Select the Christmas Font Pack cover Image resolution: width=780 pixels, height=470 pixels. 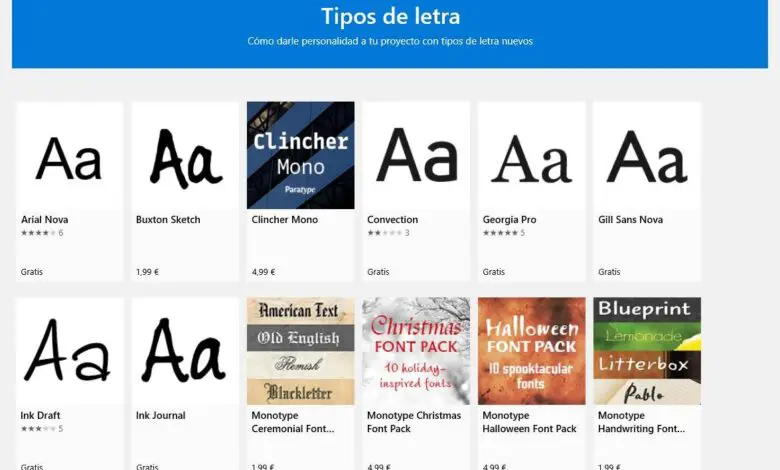pyautogui.click(x=416, y=351)
